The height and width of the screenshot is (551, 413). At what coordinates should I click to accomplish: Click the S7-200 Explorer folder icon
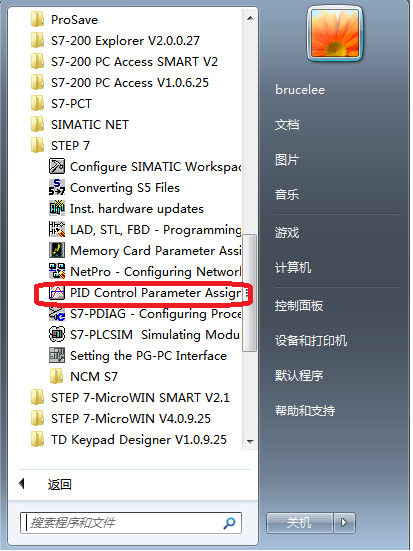[37, 40]
